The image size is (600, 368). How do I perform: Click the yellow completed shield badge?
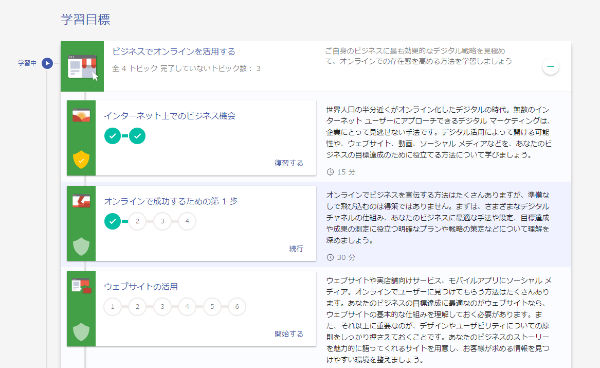81,160
